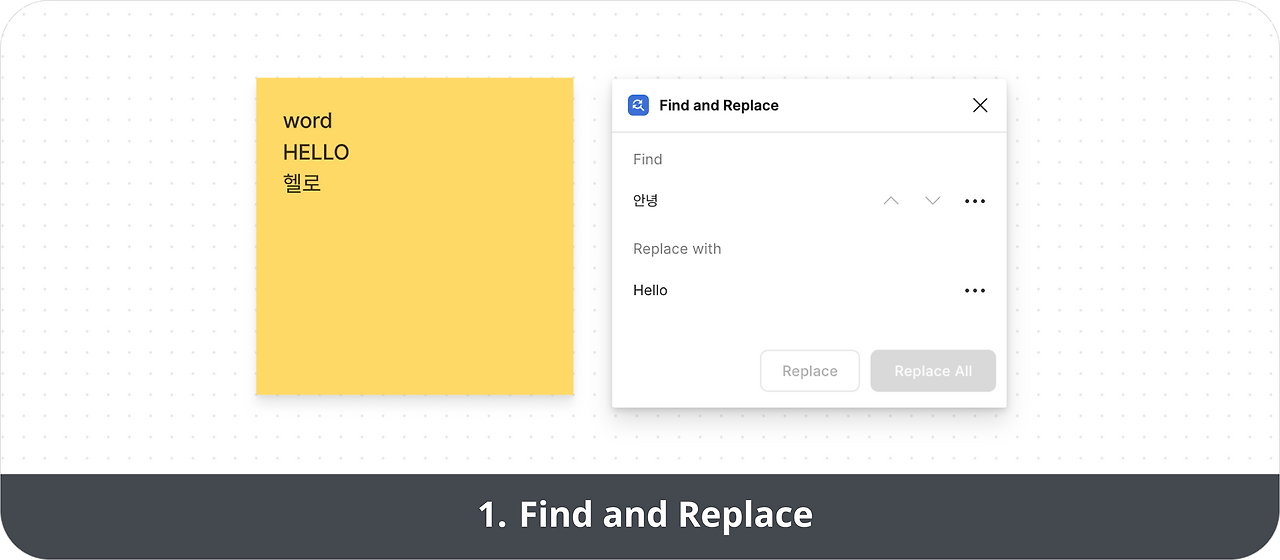Open the Replace with three-dot options
This screenshot has height=560, width=1280.
[x=975, y=291]
